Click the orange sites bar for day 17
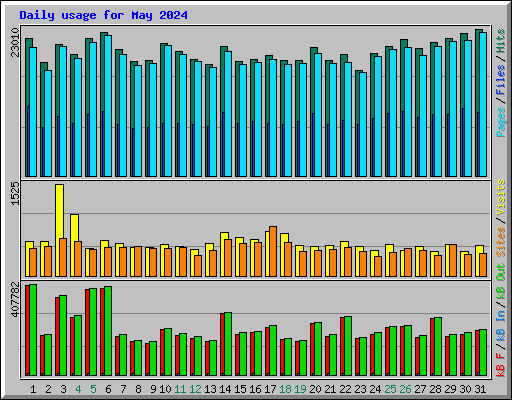The image size is (512, 400). (273, 251)
